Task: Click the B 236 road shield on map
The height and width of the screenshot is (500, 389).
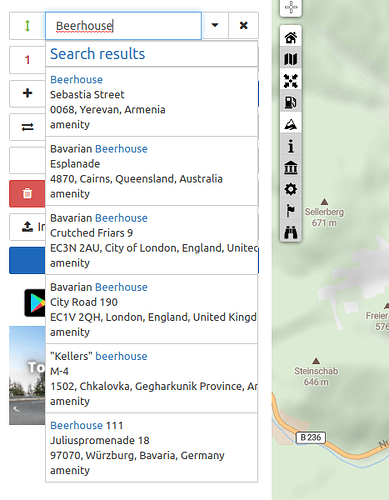Action: click(311, 437)
